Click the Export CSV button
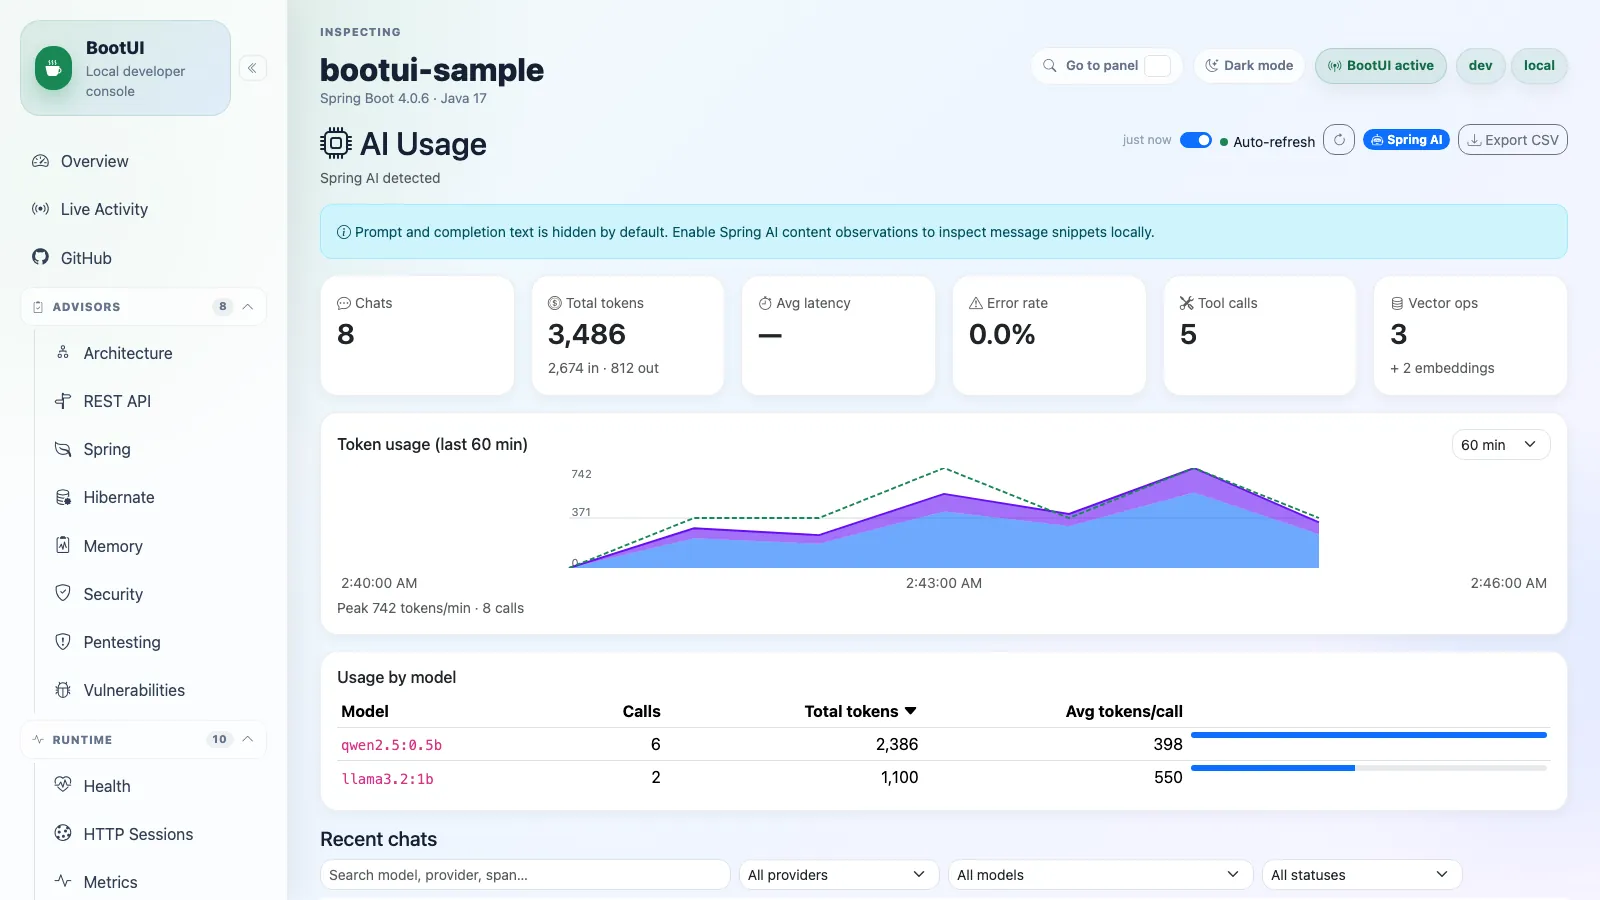This screenshot has width=1600, height=900. 1512,140
